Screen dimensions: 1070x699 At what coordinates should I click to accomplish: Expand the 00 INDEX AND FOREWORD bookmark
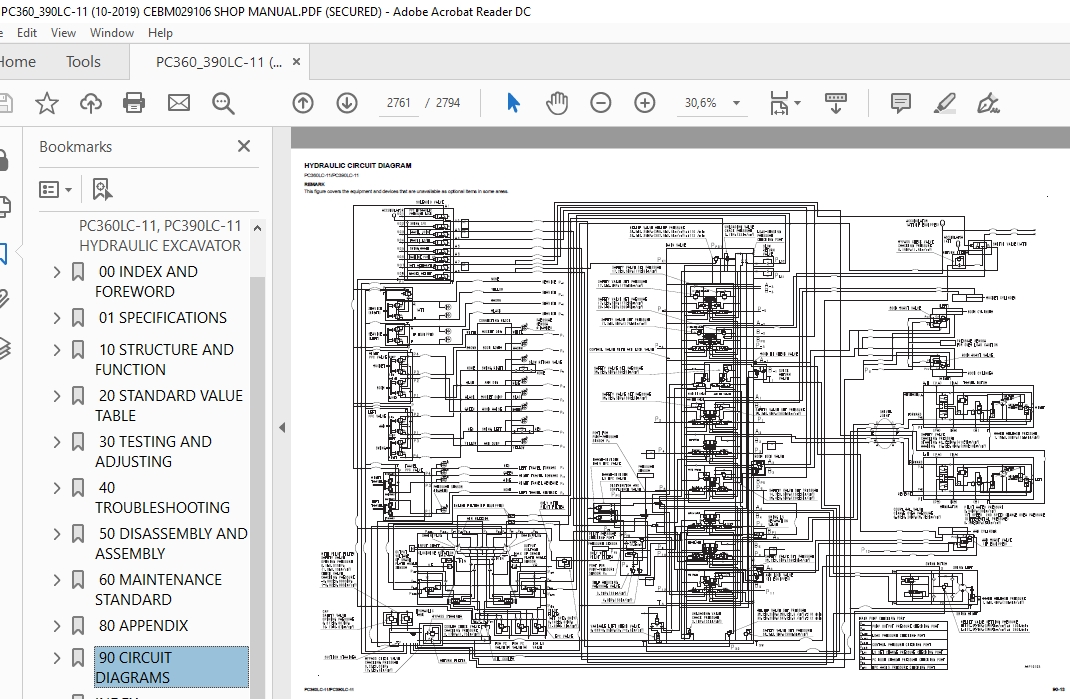(57, 272)
